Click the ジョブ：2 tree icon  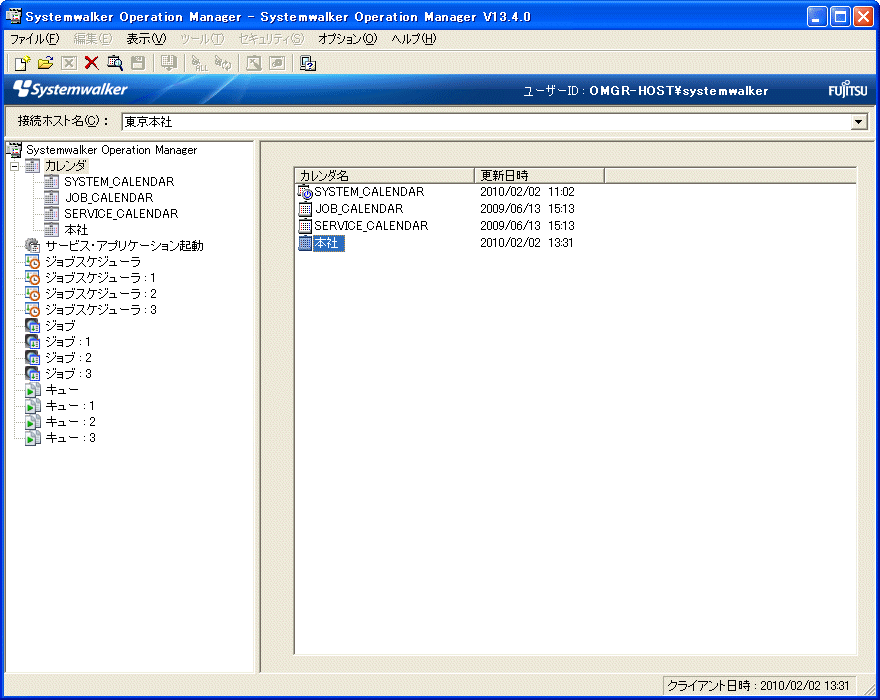[33, 358]
